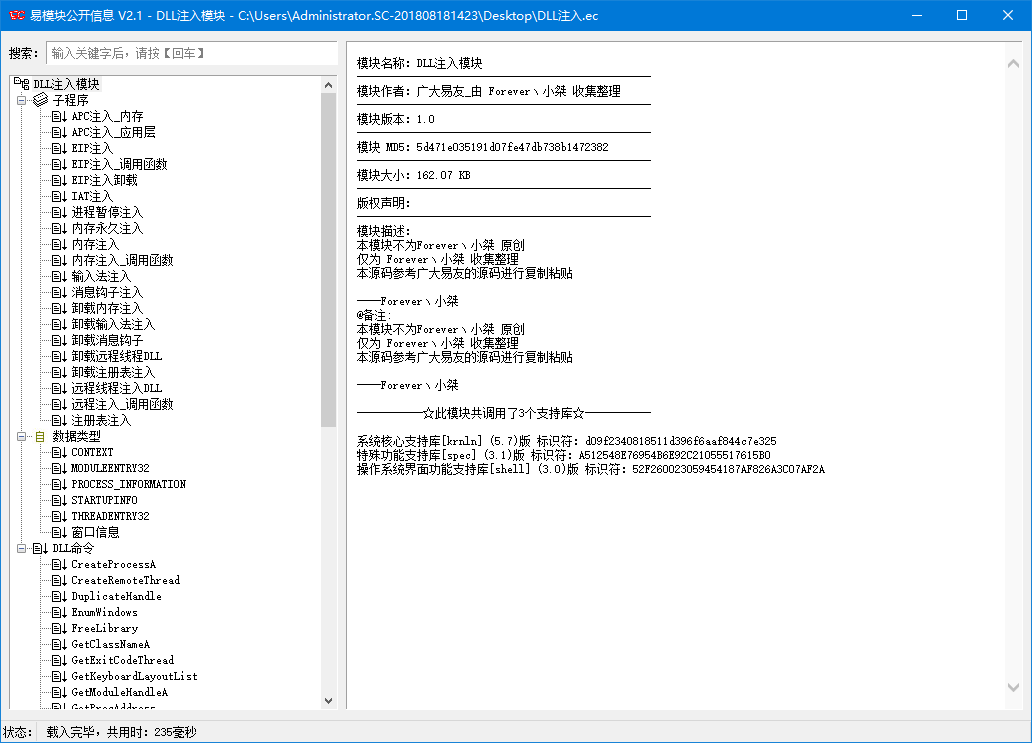Collapse the 子程序 branch

pyautogui.click(x=20, y=100)
